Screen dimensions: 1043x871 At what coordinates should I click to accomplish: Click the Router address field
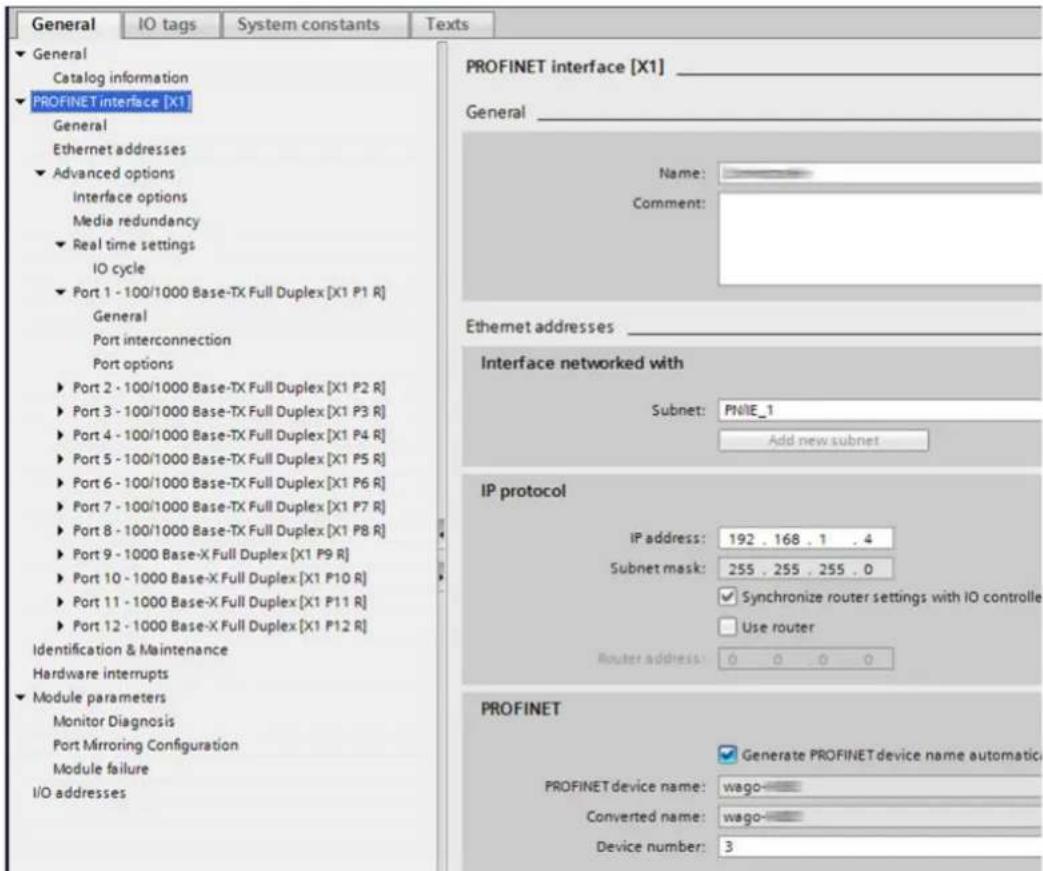[x=806, y=659]
